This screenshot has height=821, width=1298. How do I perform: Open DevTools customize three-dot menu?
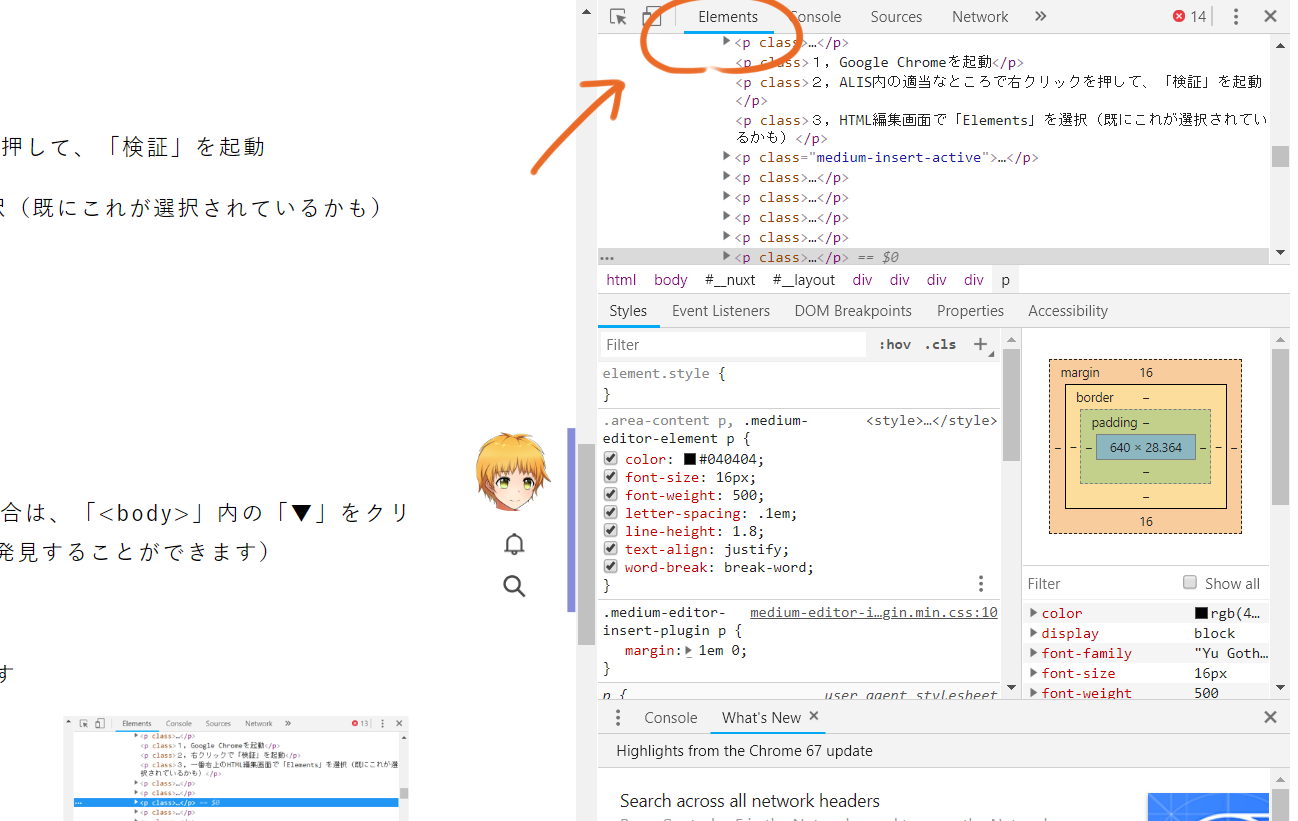pyautogui.click(x=1236, y=17)
